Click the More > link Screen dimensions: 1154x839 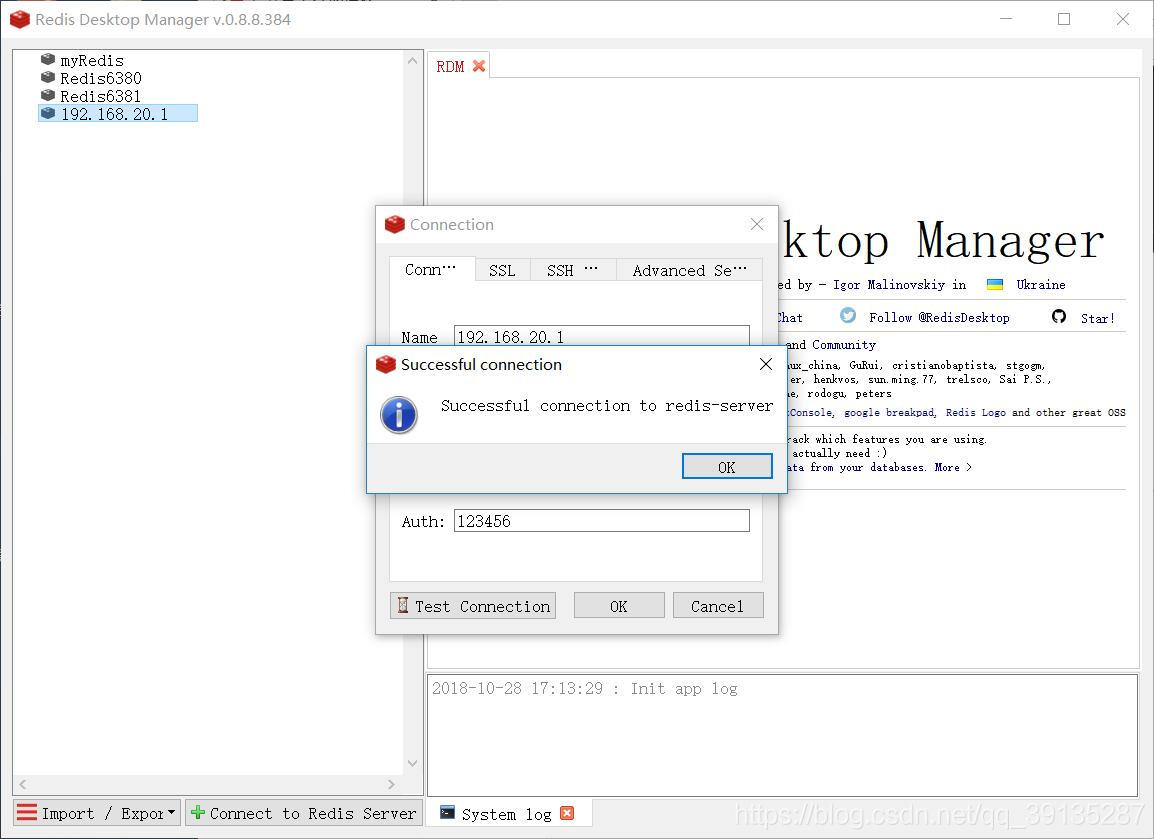pos(953,467)
